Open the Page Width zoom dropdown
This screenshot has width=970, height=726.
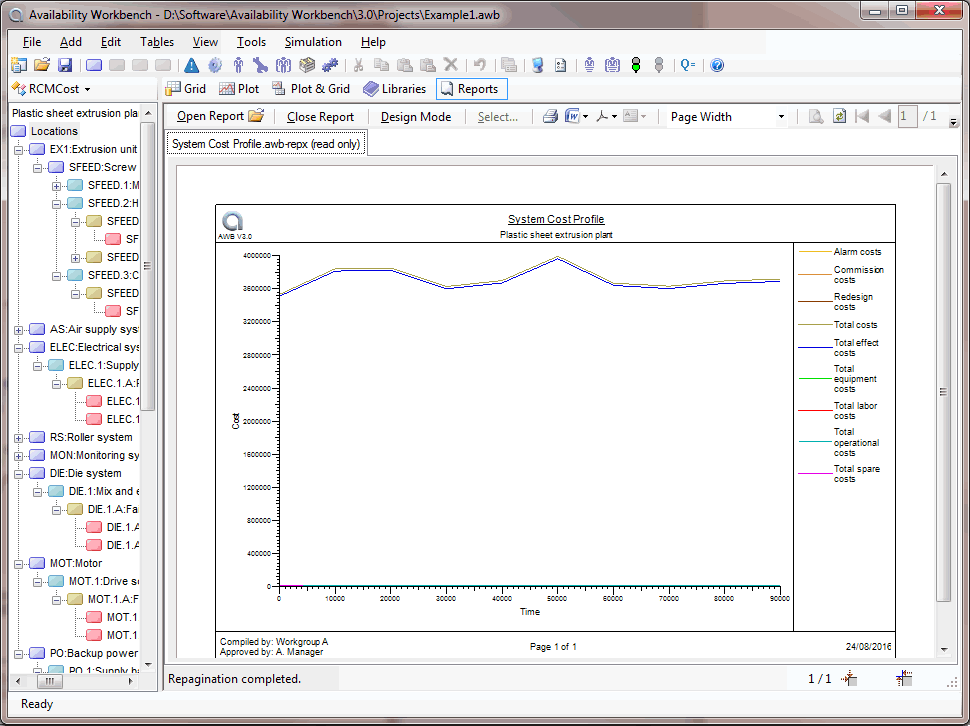[x=781, y=117]
